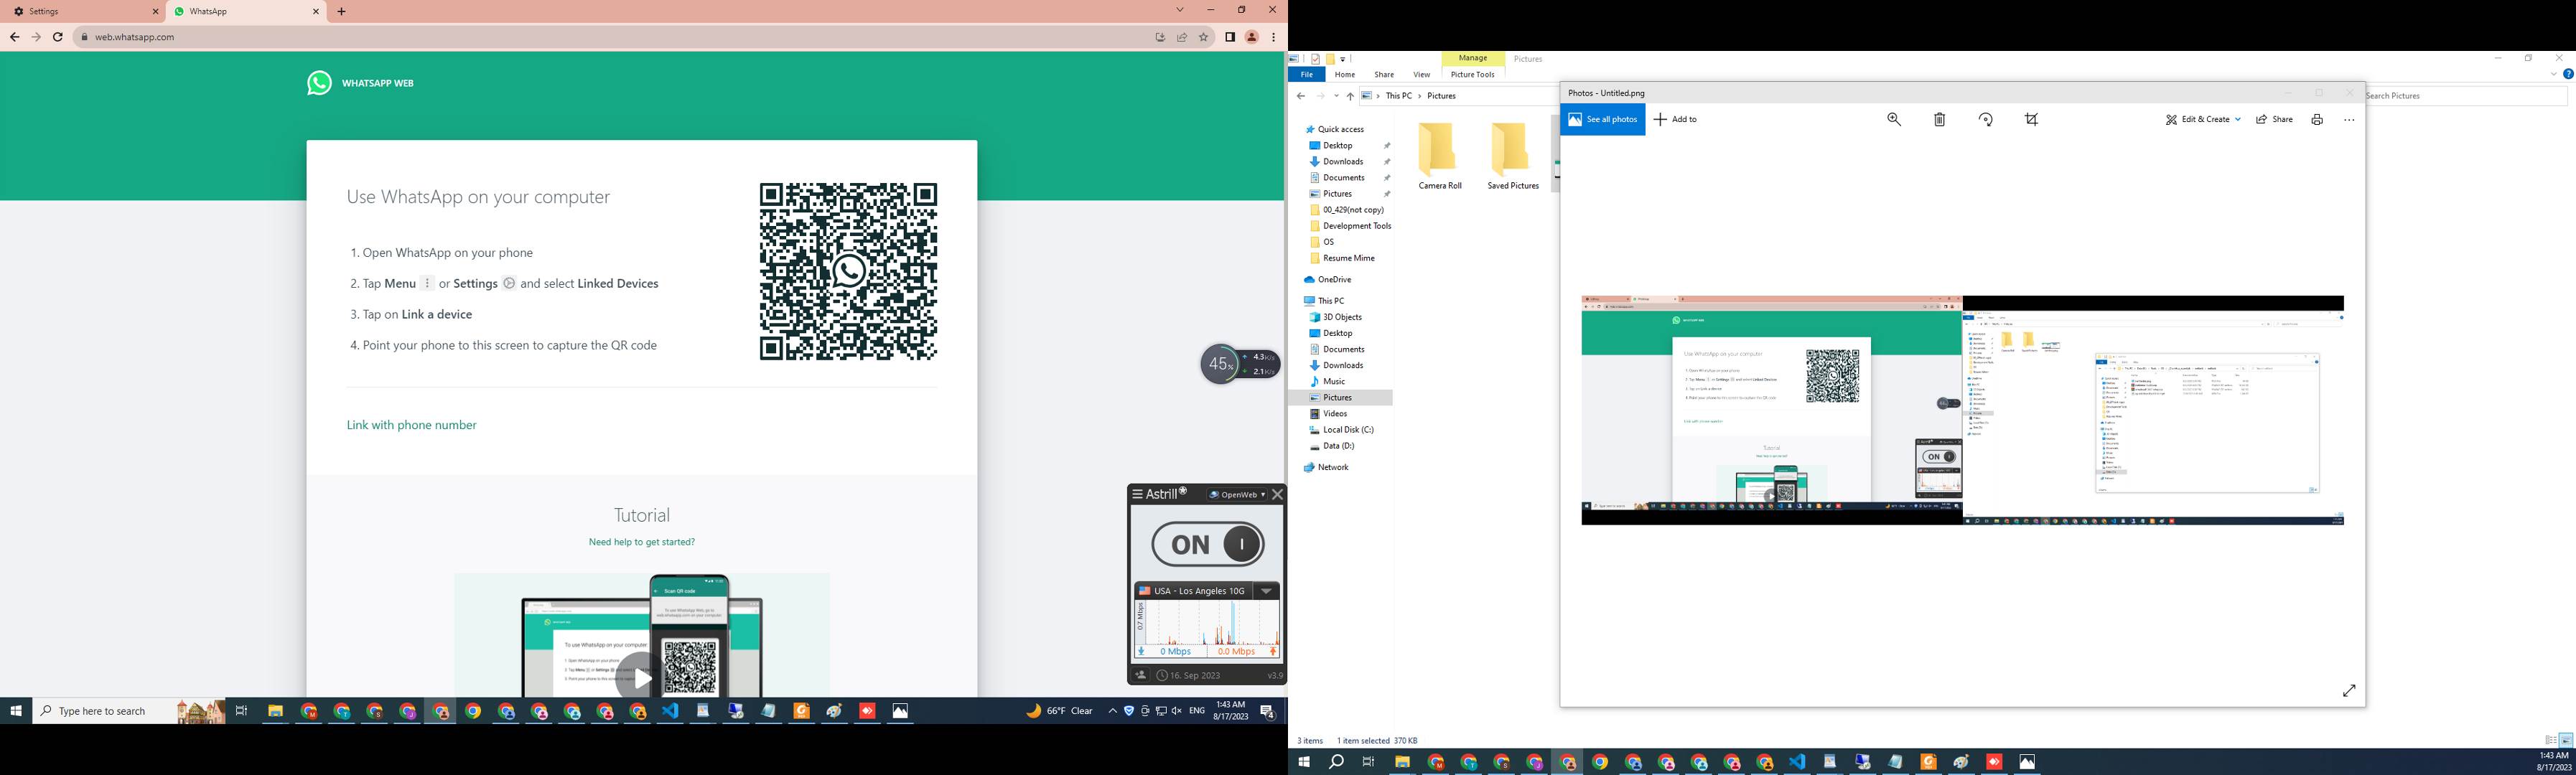Open the Photos 'See more' ellipsis menu

tap(2349, 120)
